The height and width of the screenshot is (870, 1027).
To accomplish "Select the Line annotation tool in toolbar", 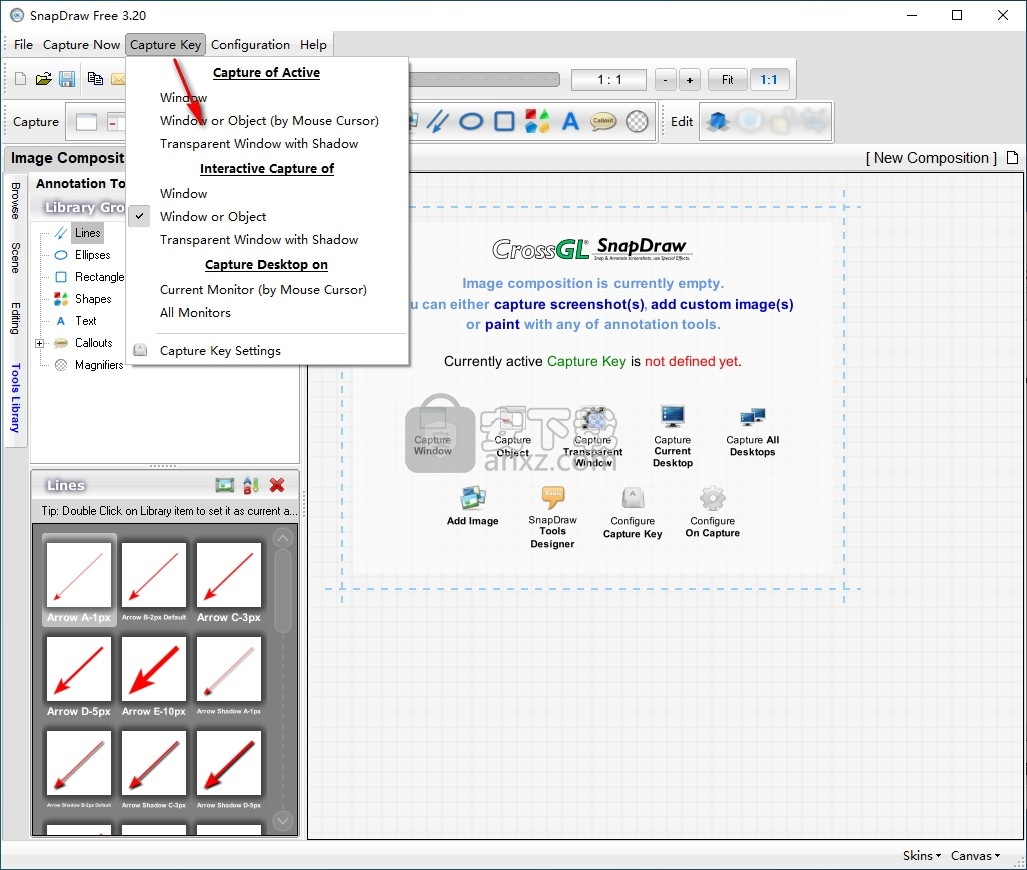I will (438, 121).
